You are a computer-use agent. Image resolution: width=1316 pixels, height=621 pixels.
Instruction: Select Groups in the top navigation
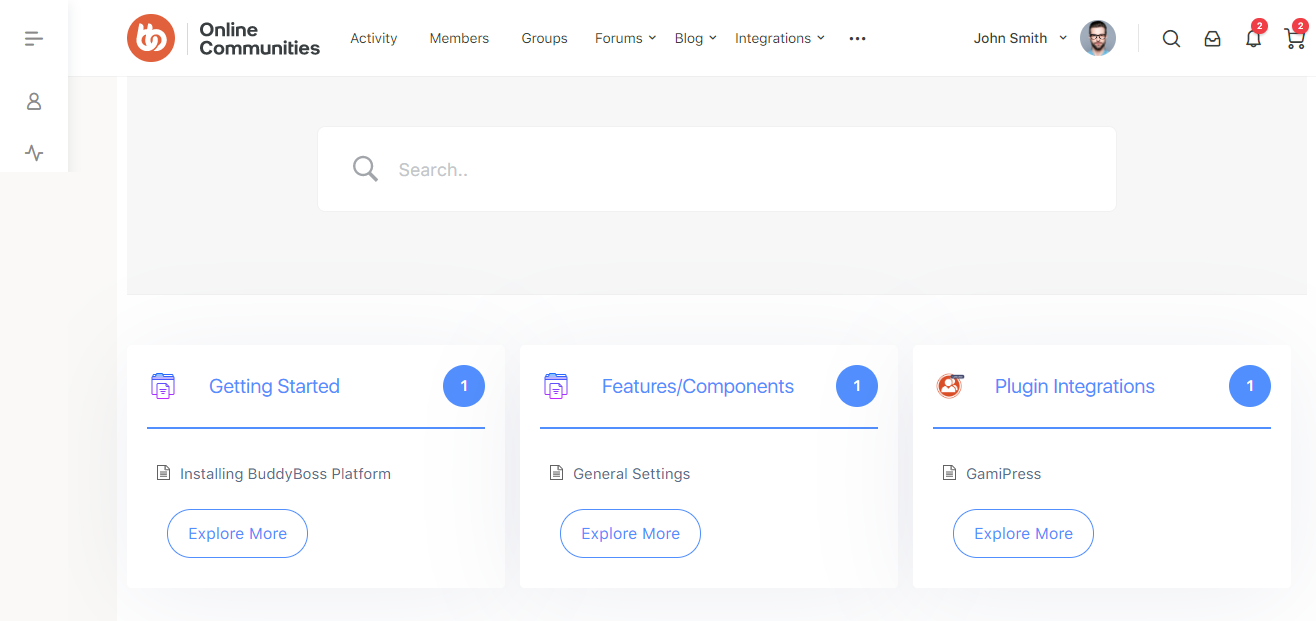[544, 38]
